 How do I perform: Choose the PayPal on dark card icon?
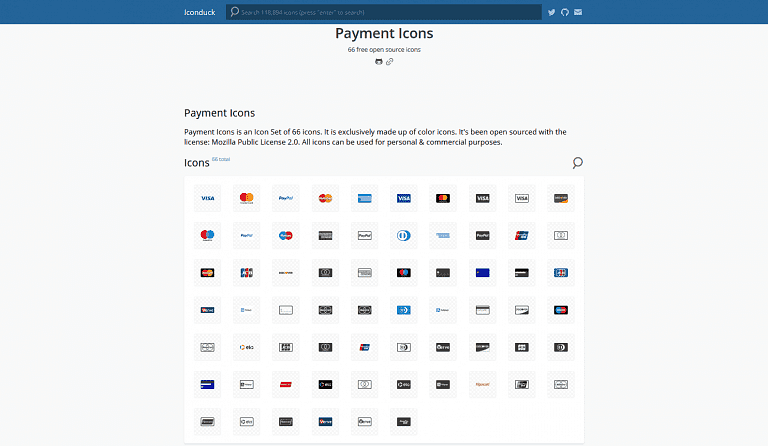[482, 235]
